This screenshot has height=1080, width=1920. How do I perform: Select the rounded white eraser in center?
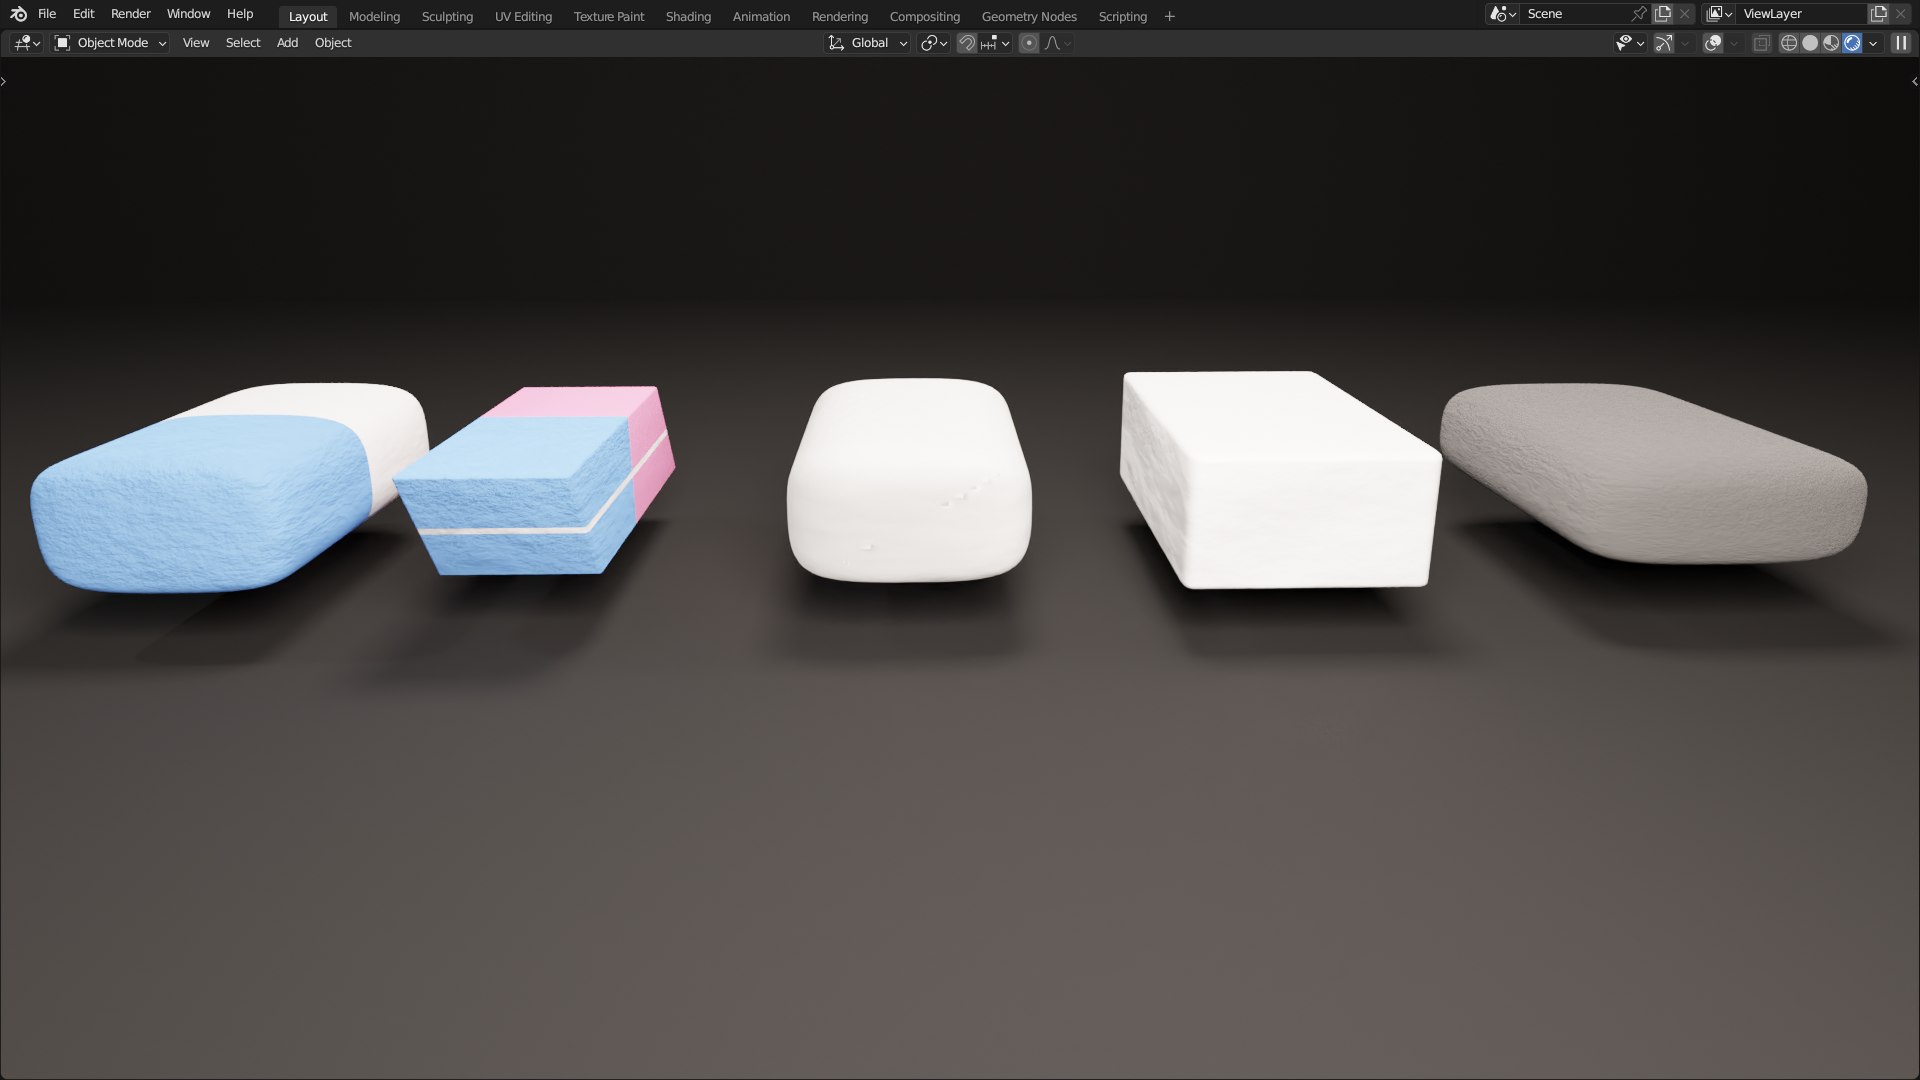pos(909,480)
